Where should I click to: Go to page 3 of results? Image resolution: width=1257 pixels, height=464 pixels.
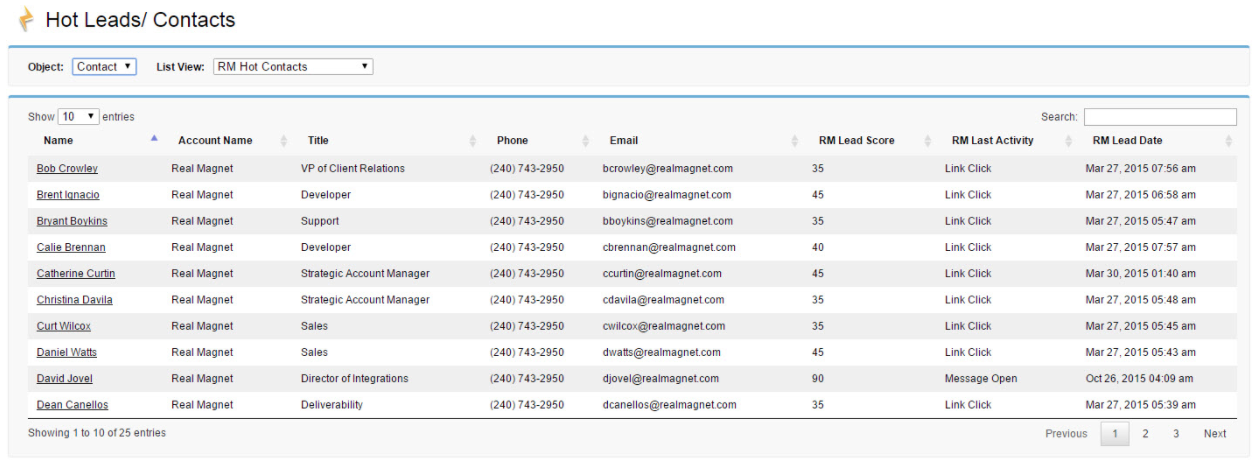(1176, 434)
